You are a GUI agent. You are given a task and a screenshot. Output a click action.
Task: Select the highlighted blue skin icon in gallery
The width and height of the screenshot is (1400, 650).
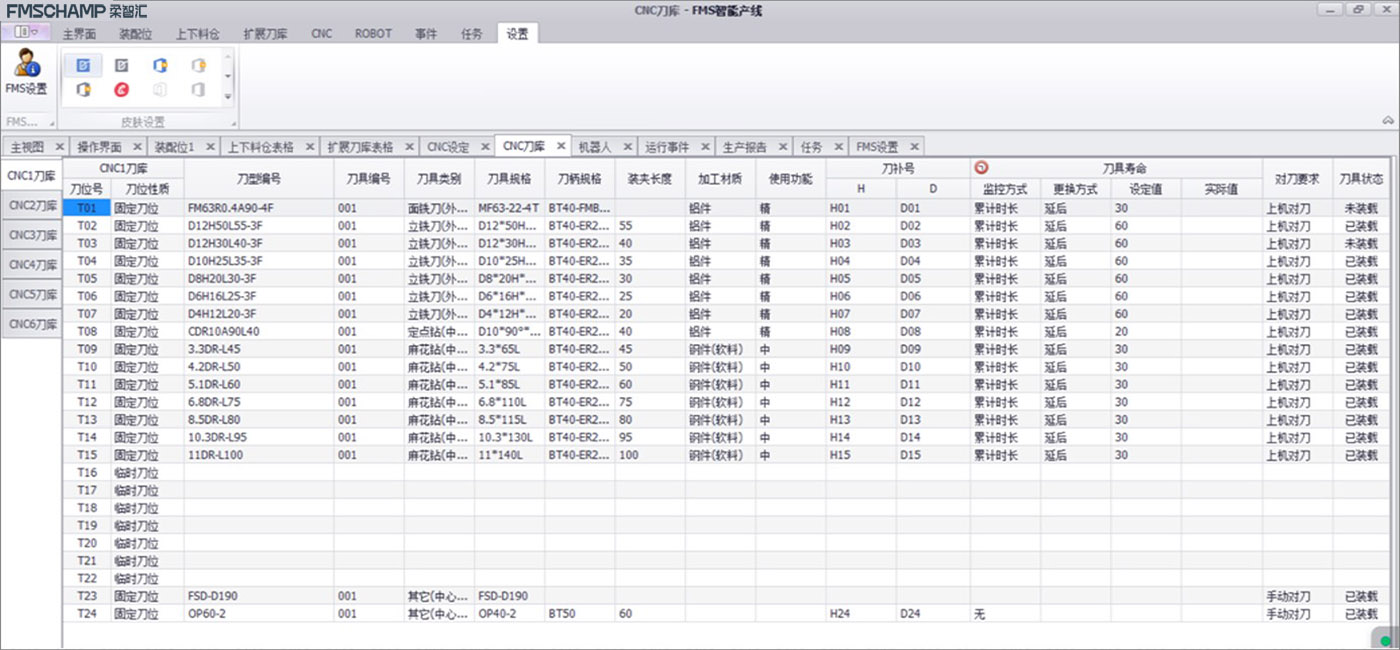pos(84,66)
